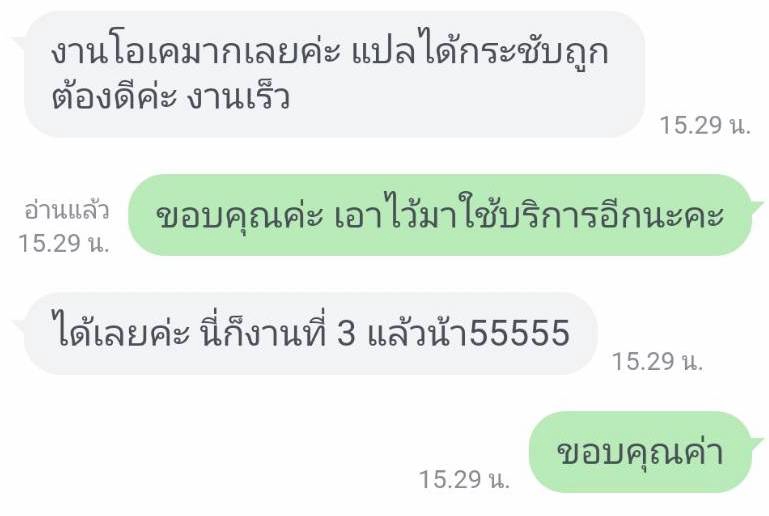Click the number 3 in third message
This screenshot has width=769, height=516.
pos(346,333)
